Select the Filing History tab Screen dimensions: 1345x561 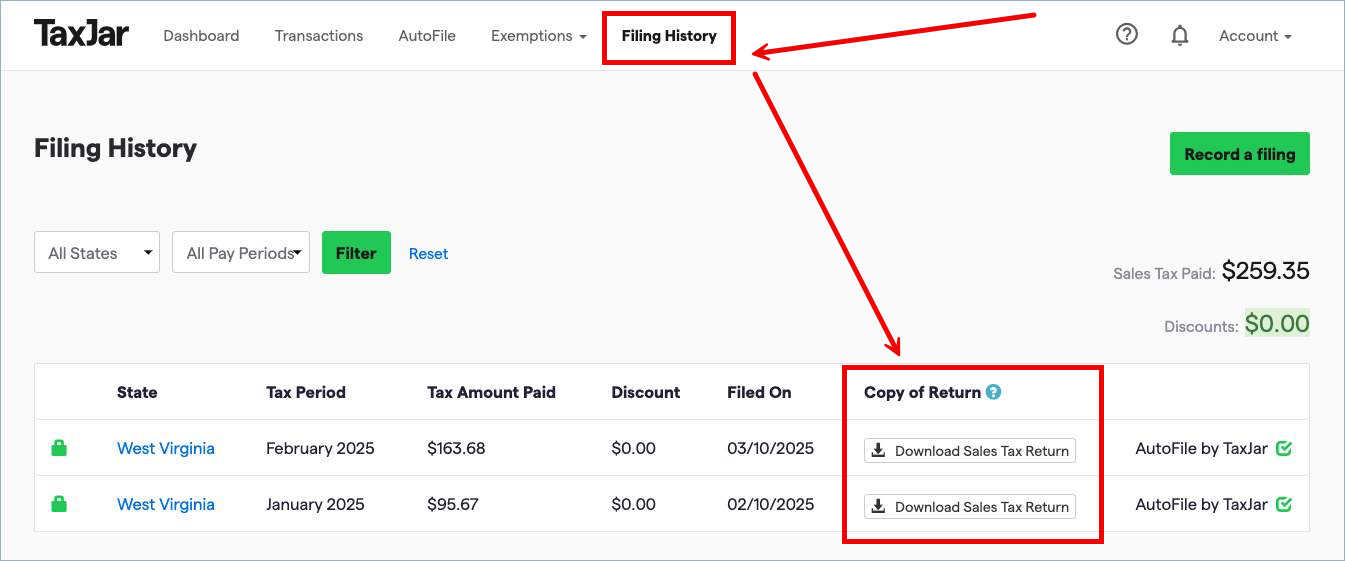(669, 35)
